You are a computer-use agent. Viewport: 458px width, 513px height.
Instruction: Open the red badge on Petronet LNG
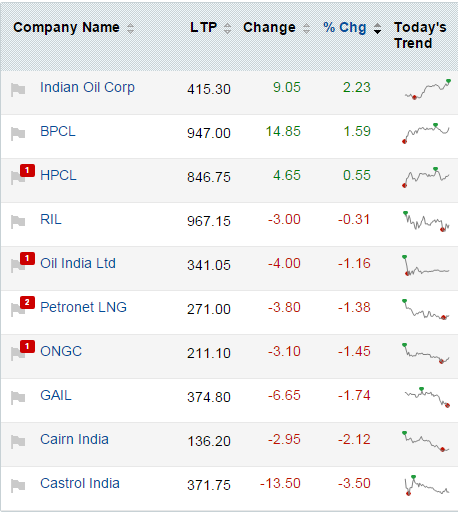[x=27, y=302]
